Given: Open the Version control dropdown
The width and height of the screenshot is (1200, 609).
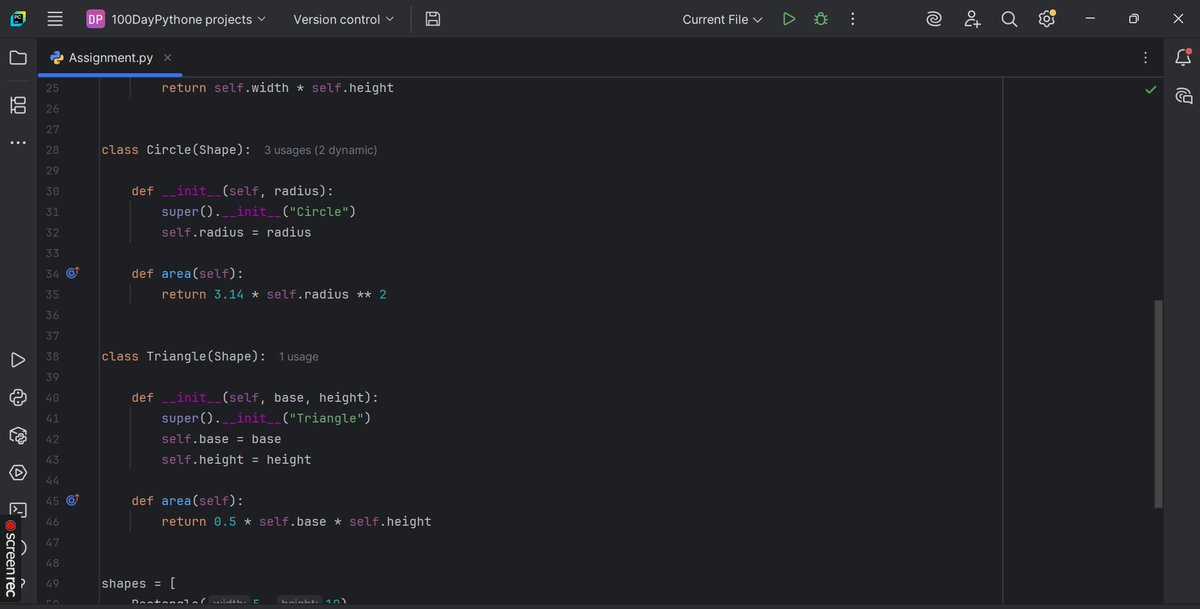Looking at the screenshot, I should click(343, 19).
